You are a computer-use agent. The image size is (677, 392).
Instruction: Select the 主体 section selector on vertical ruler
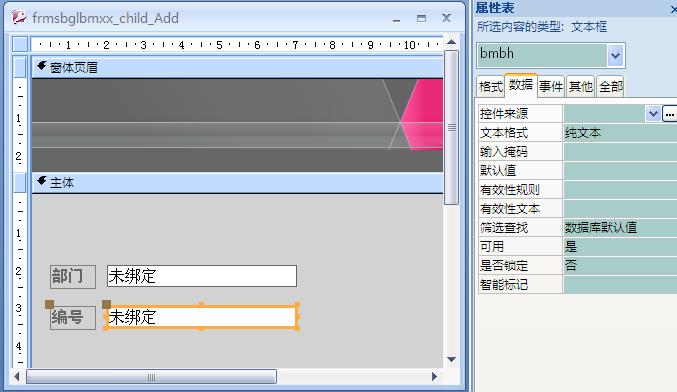[20, 183]
